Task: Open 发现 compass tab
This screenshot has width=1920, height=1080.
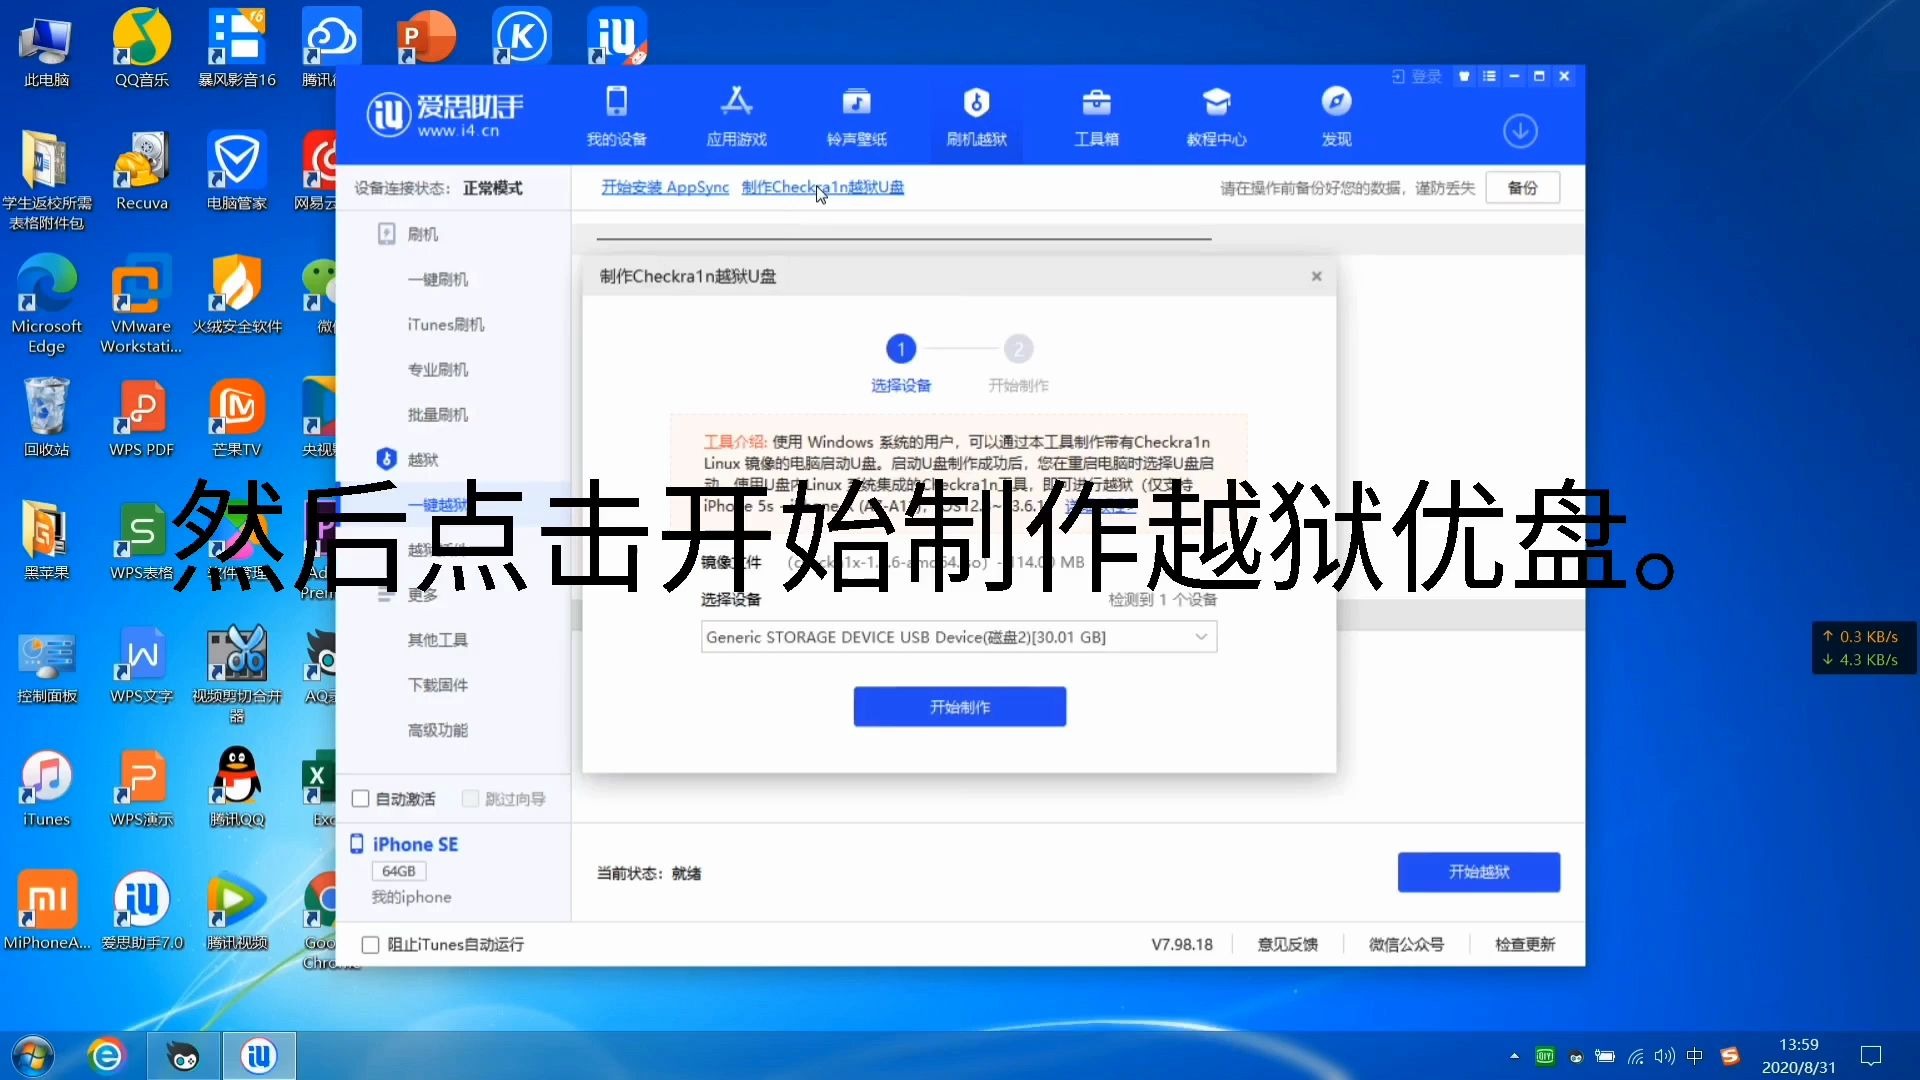Action: click(1336, 117)
